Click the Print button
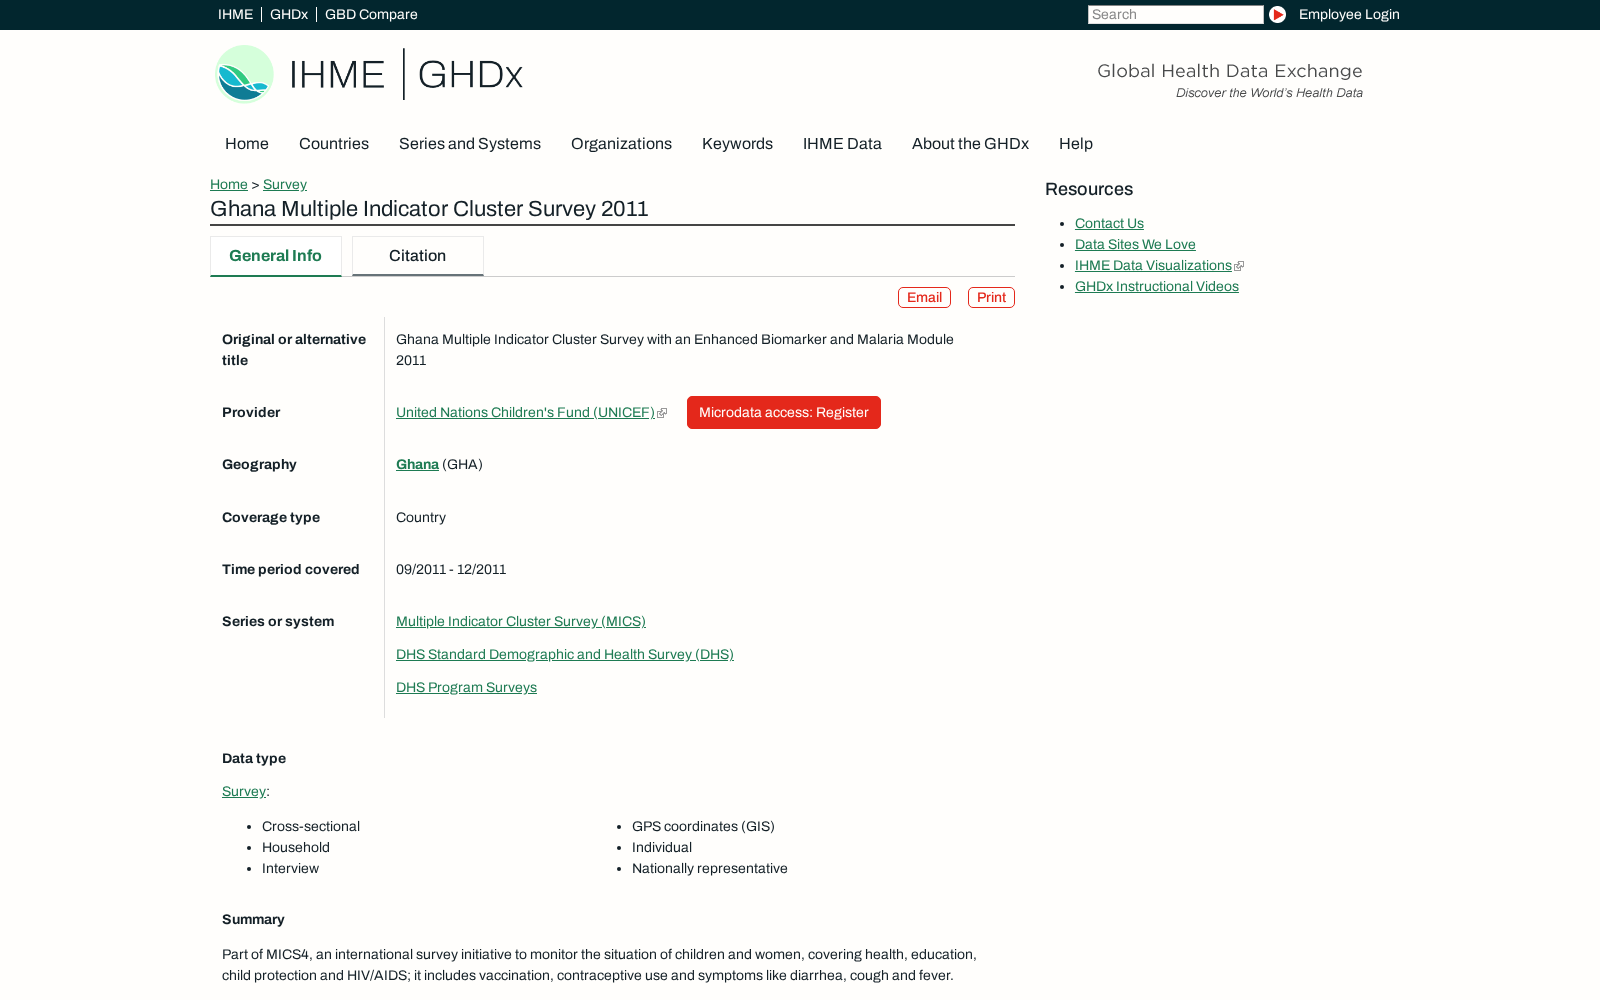Viewport: 1600px width, 1000px height. [x=991, y=298]
